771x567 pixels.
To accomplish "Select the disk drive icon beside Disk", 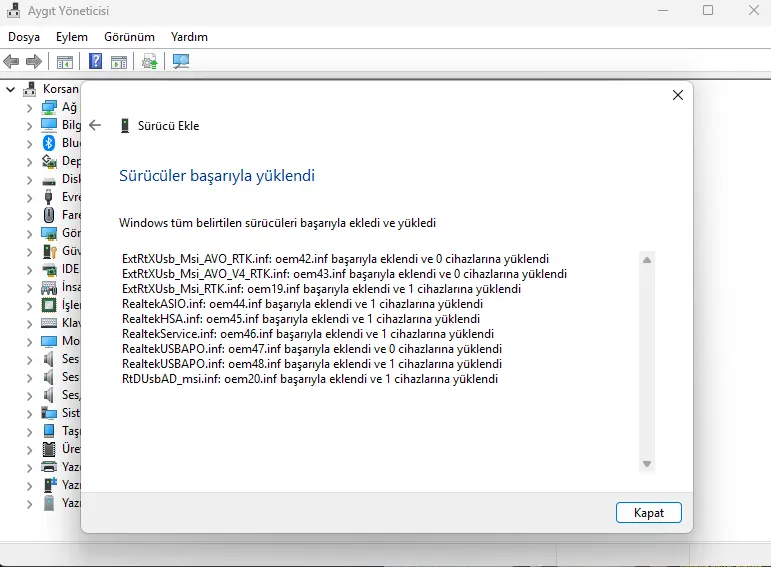I will (49, 181).
